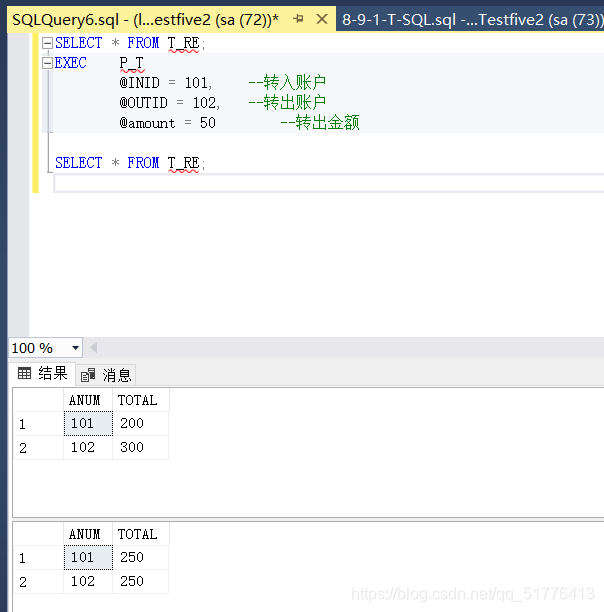Click T_RE in the first SELECT line
This screenshot has width=604, height=612.
[x=183, y=43]
